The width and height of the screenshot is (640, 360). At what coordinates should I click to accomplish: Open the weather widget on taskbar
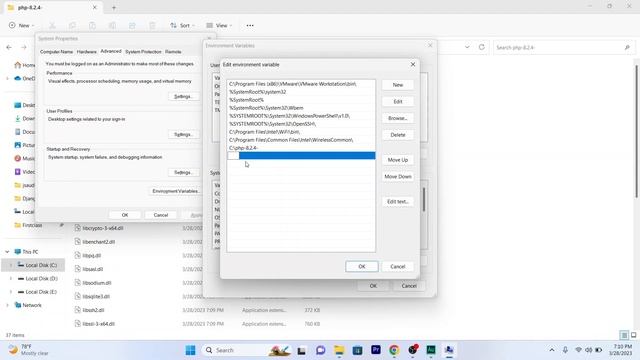[29, 350]
